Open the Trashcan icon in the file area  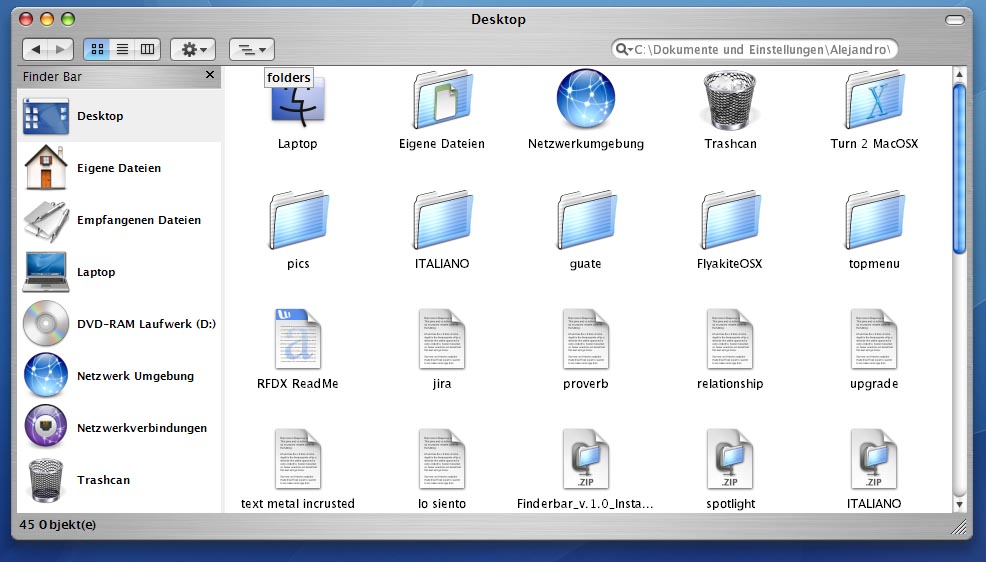(729, 99)
